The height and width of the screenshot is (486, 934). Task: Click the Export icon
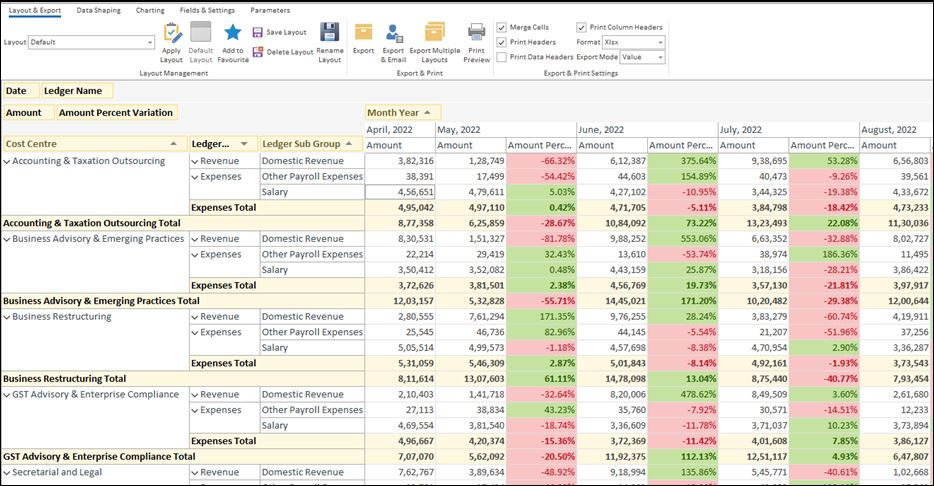click(363, 33)
